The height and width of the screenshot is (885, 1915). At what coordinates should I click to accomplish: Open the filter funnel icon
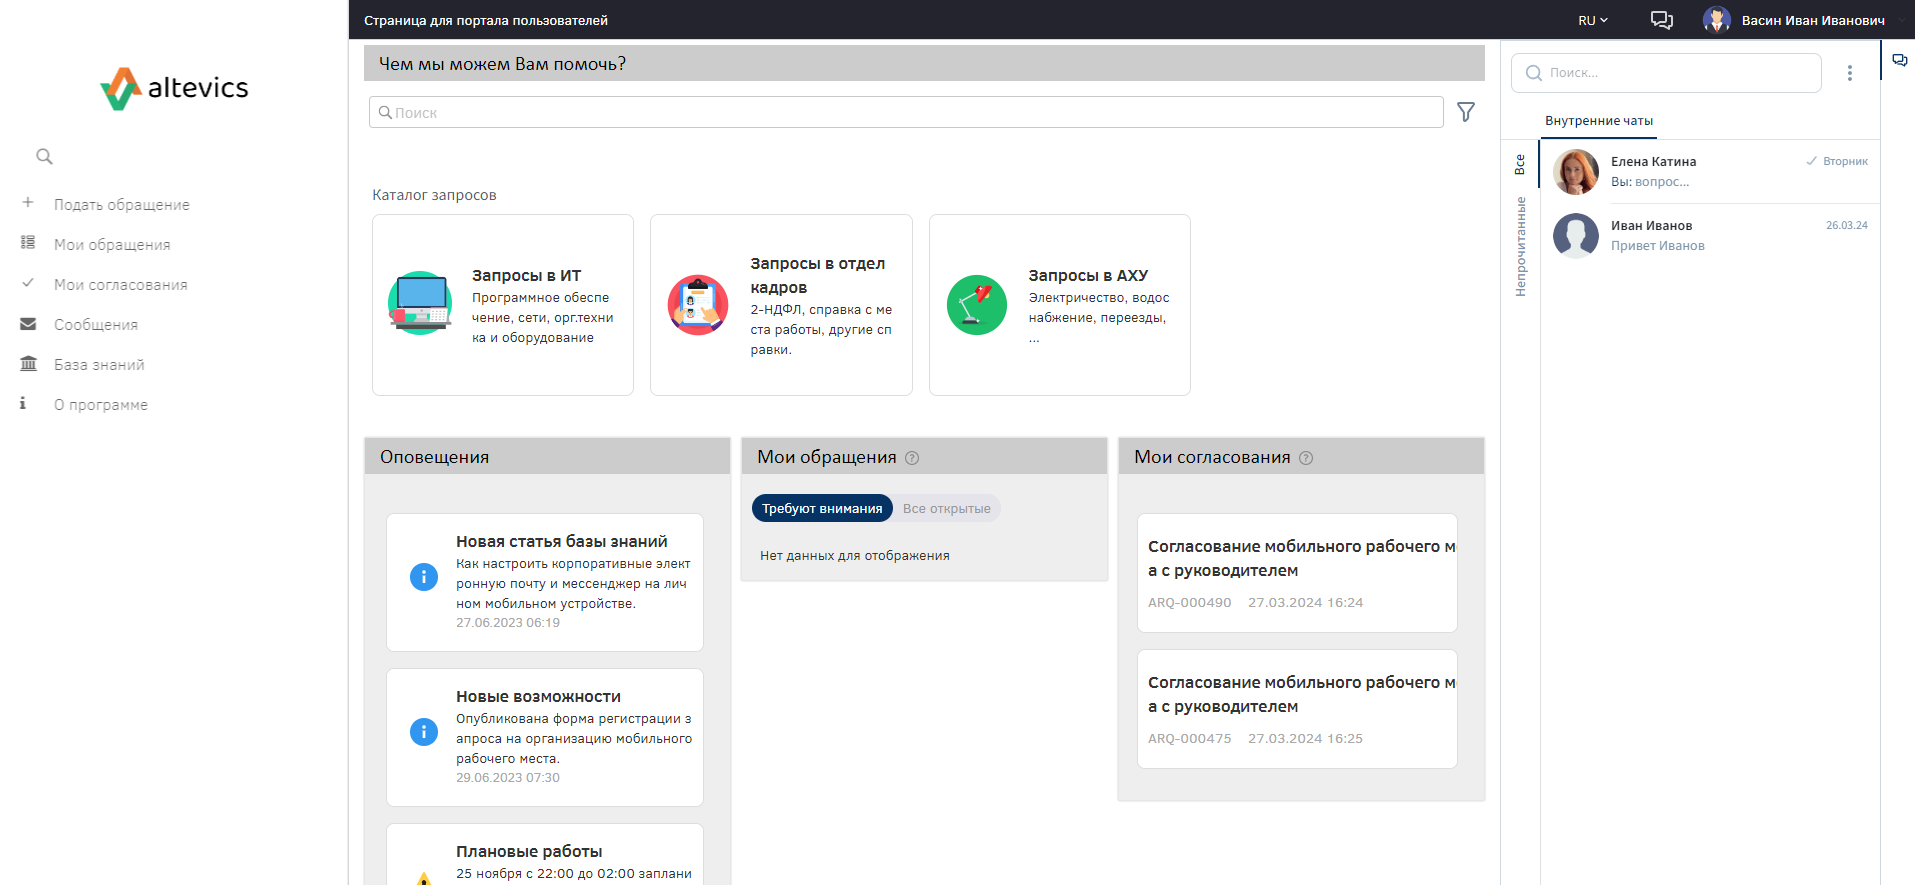point(1465,112)
